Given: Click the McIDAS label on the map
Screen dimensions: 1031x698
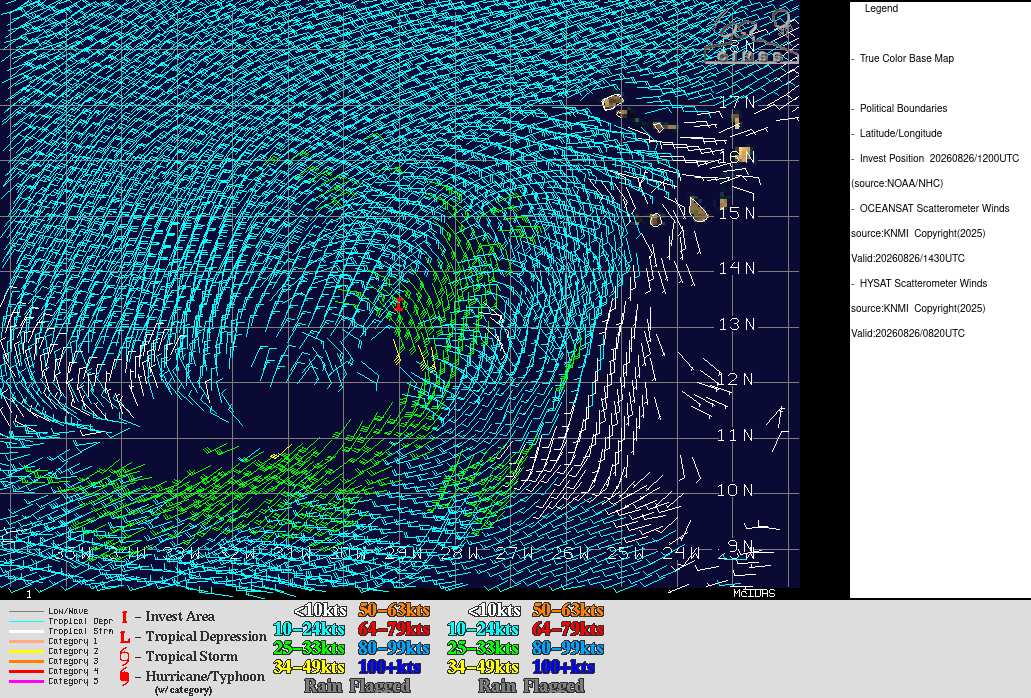Looking at the screenshot, I should point(754,593).
